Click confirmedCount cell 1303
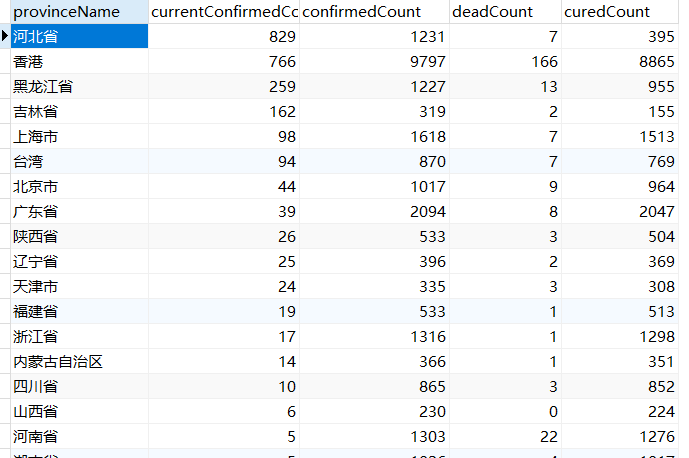 374,437
